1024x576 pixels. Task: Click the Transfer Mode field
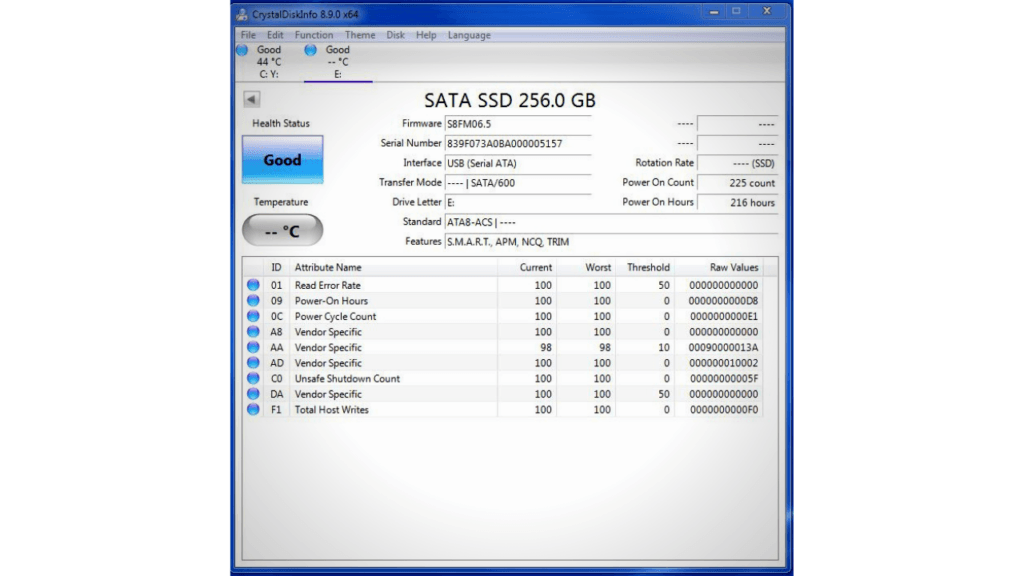tap(518, 183)
